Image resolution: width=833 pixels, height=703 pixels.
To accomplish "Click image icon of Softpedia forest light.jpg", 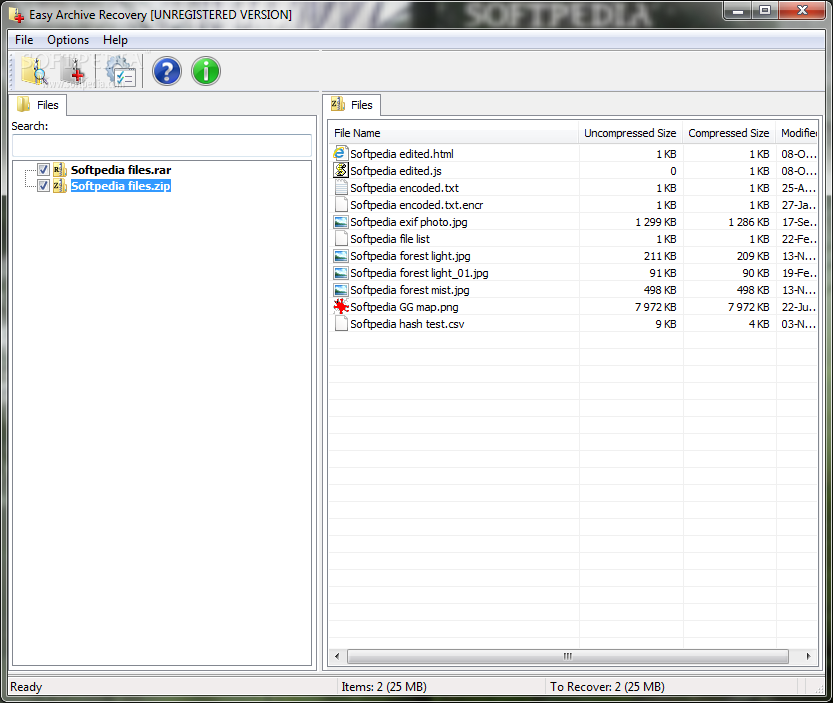I will pyautogui.click(x=341, y=256).
